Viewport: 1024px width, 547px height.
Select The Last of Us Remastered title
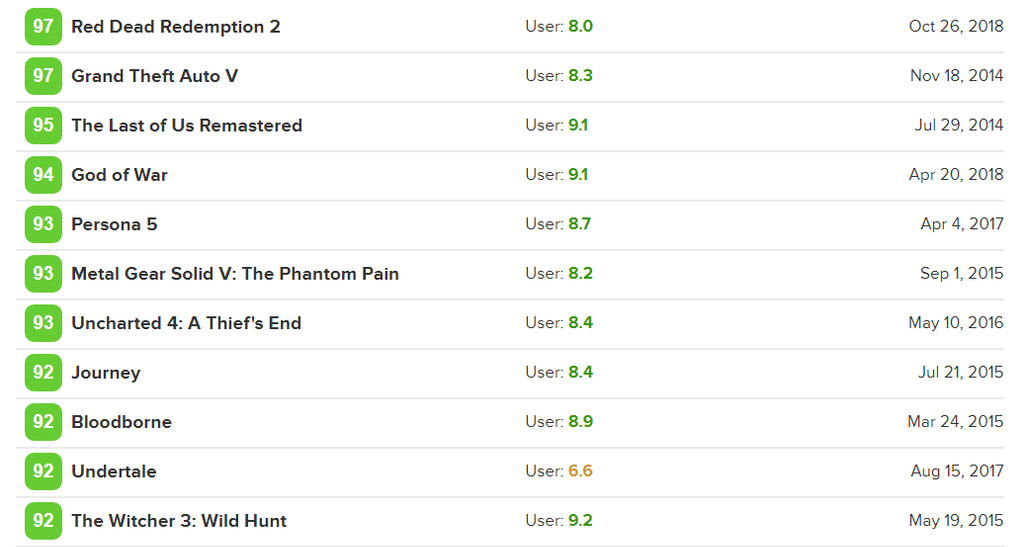(x=186, y=125)
